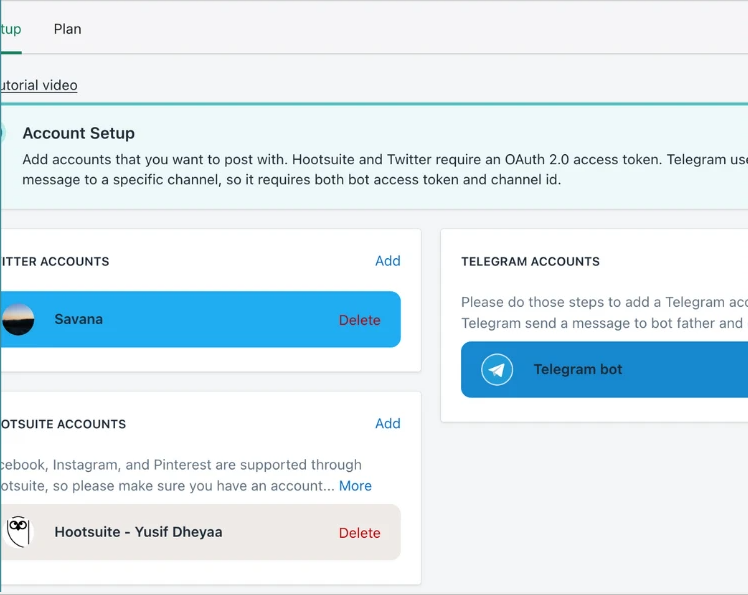Screen dimensions: 748x595
Task: Click the Account Setup heading
Action: point(78,133)
